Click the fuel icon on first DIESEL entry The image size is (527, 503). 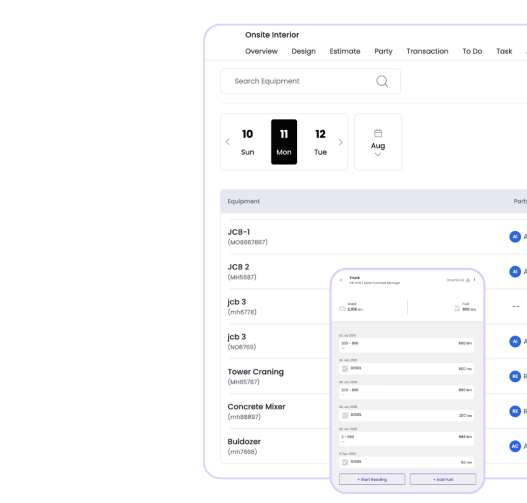pyautogui.click(x=344, y=369)
